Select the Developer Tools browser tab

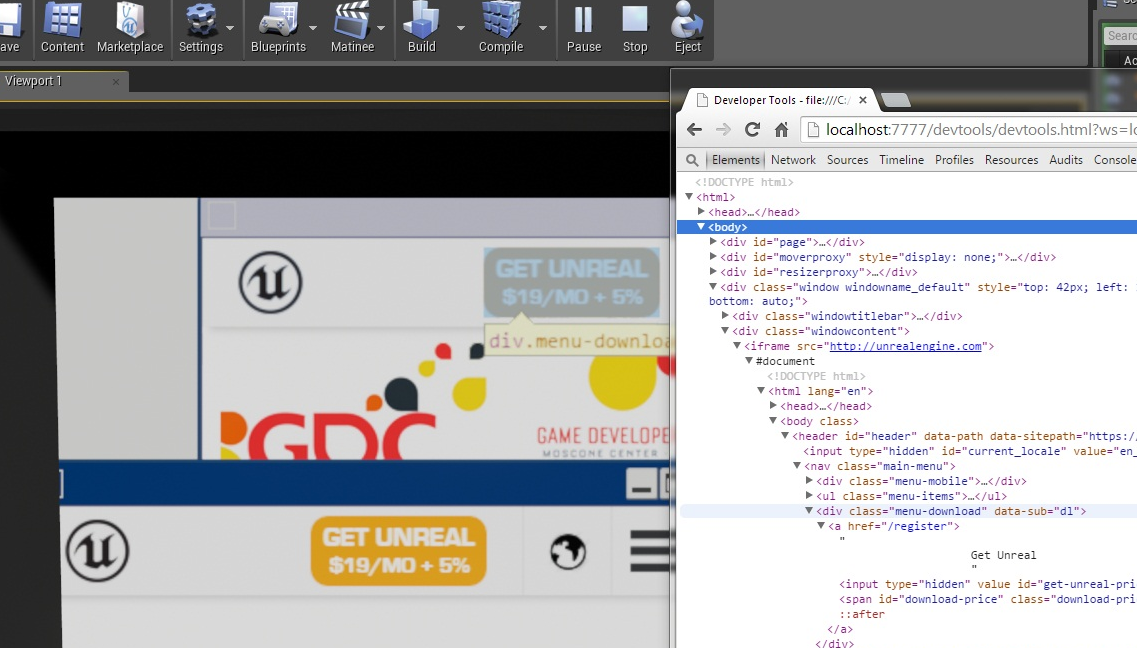coord(780,100)
